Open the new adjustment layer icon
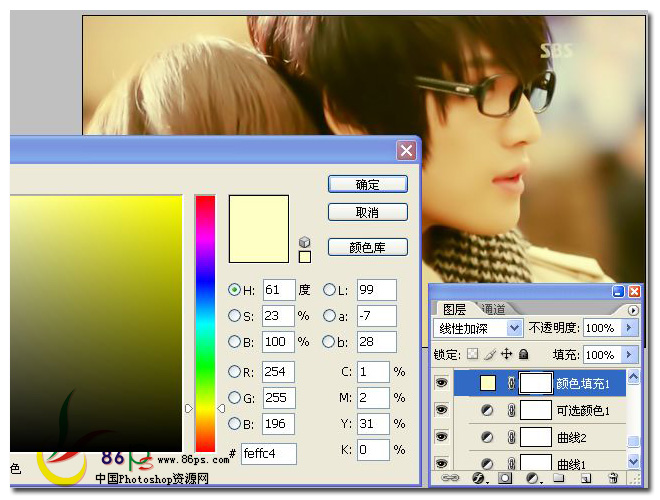The width and height of the screenshot is (660, 500). tap(533, 478)
